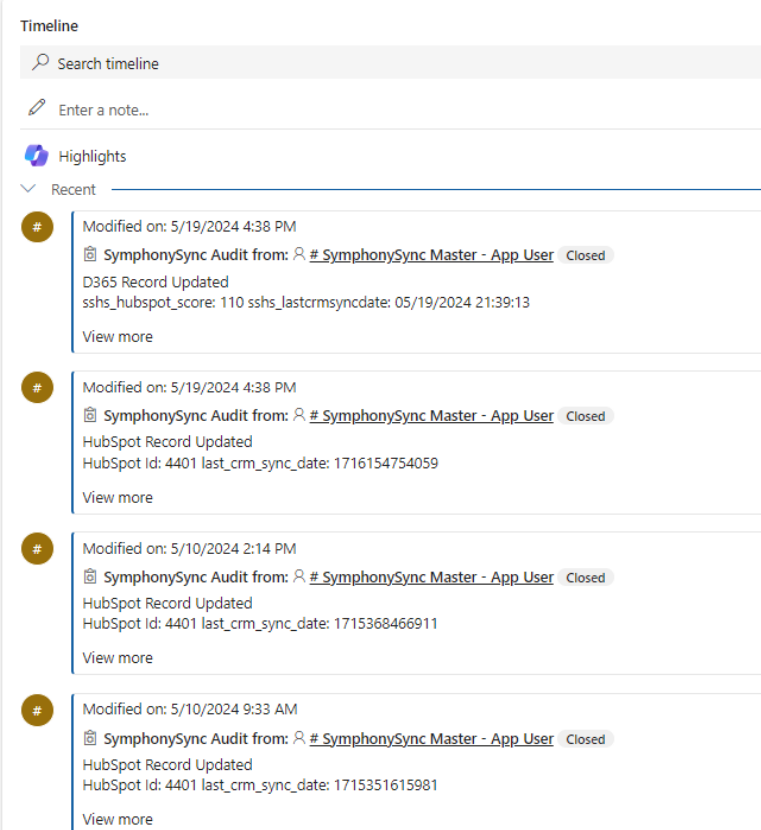This screenshot has width=761, height=830.
Task: Open Copilot Highlights icon
Action: [x=37, y=156]
